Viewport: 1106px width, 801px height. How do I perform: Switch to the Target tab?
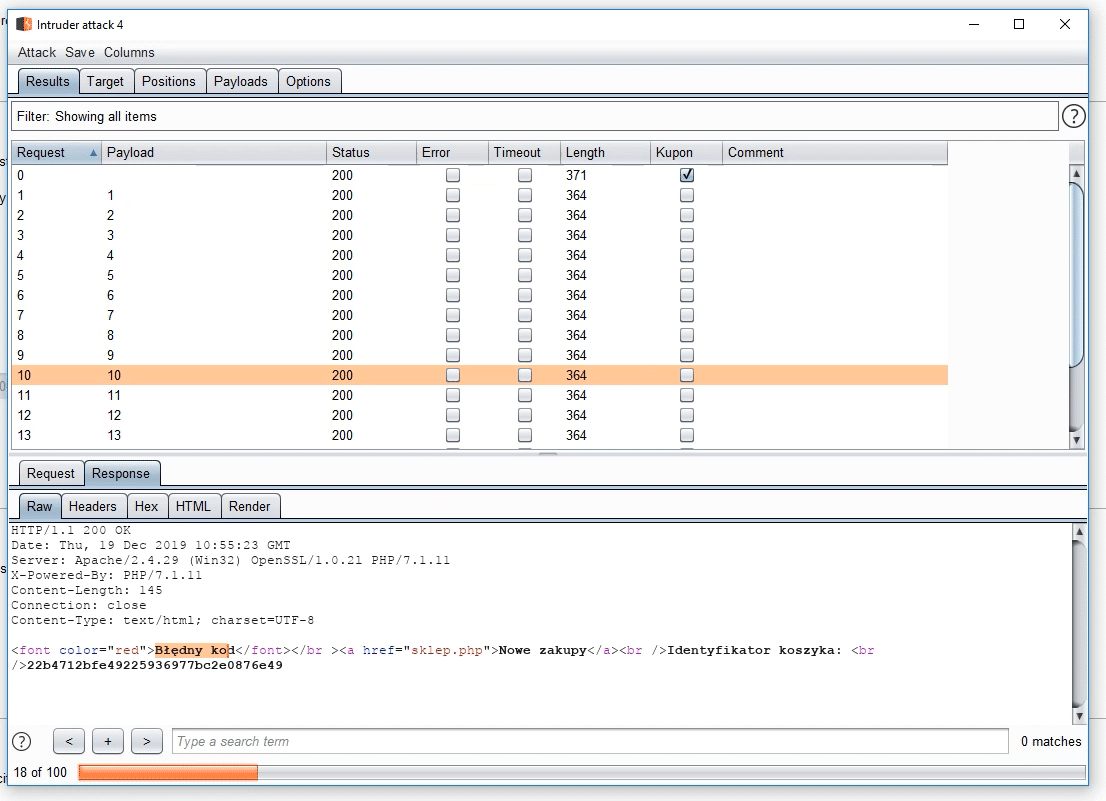click(x=105, y=81)
